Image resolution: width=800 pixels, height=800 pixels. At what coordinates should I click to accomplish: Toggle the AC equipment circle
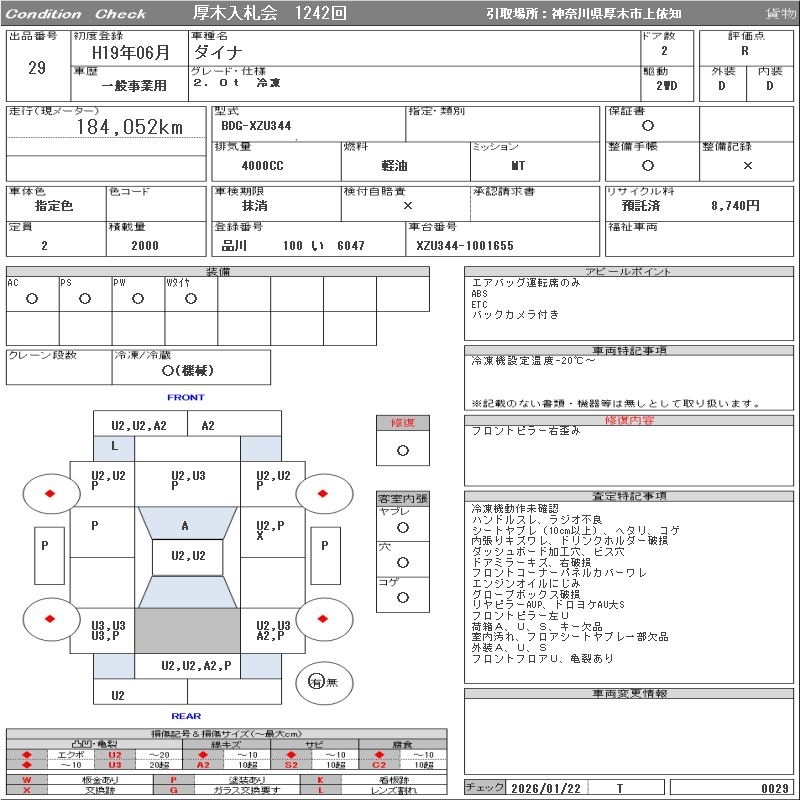(x=31, y=299)
